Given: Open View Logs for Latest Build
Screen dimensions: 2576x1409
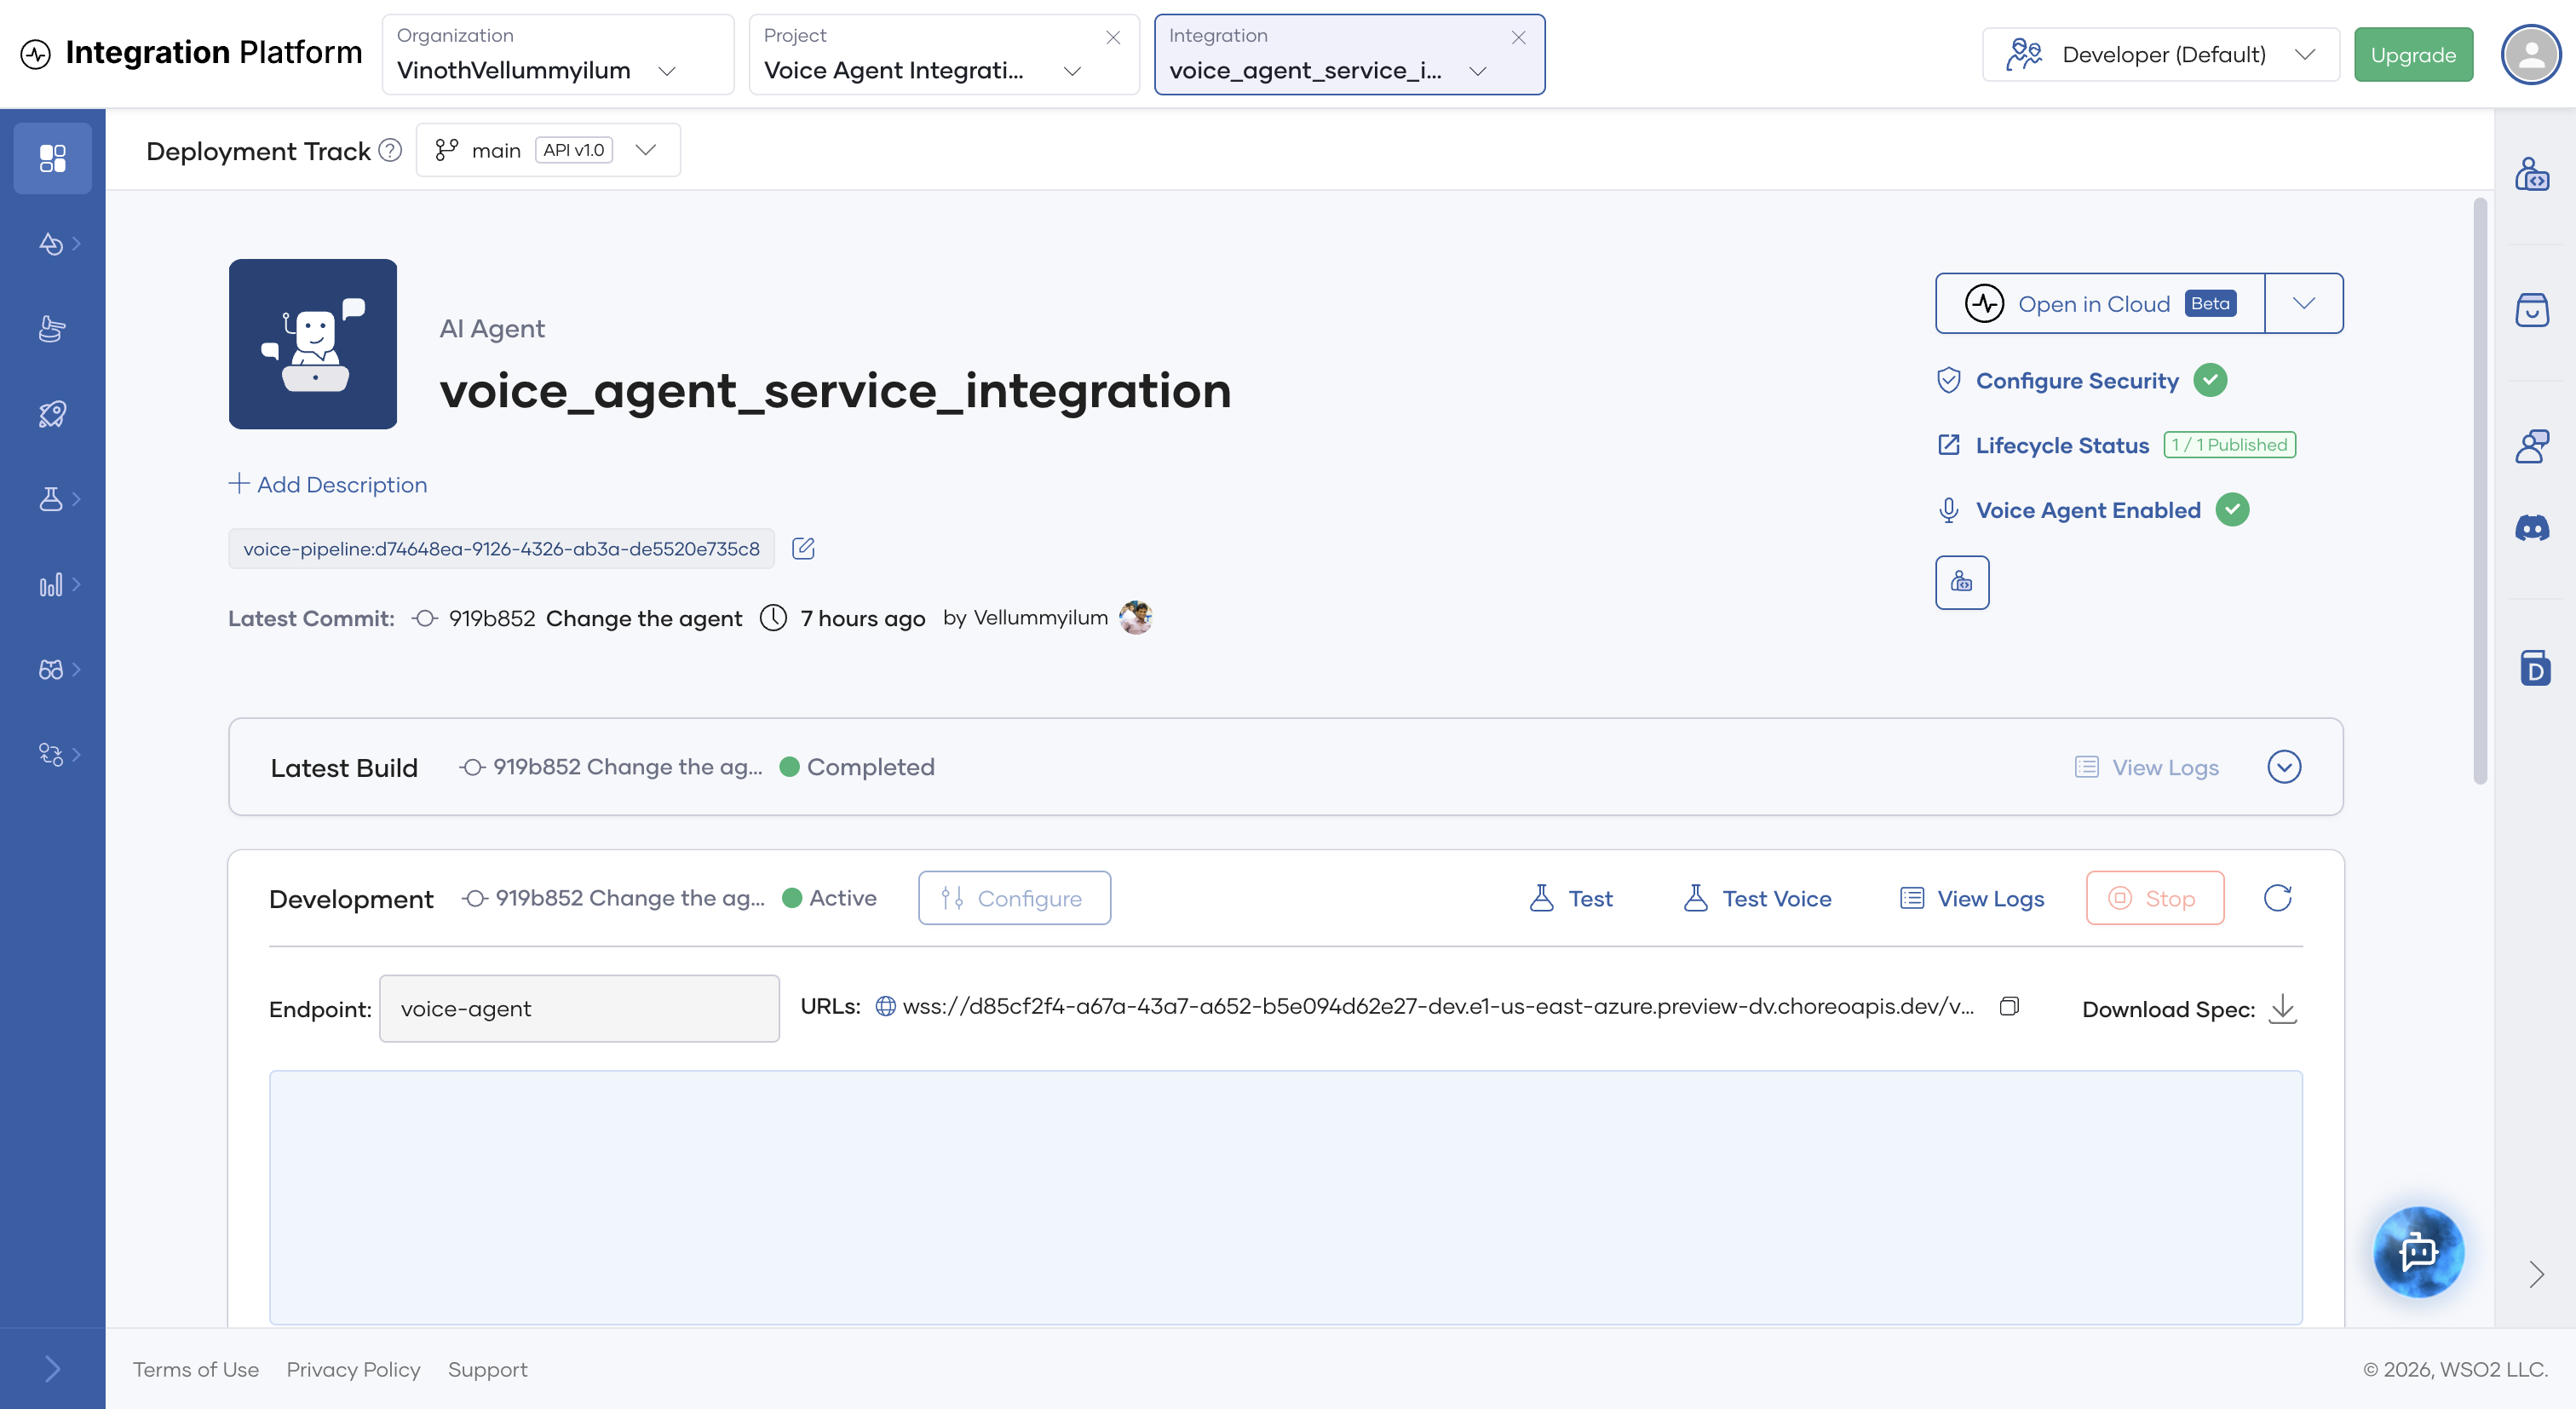Looking at the screenshot, I should tap(2146, 767).
